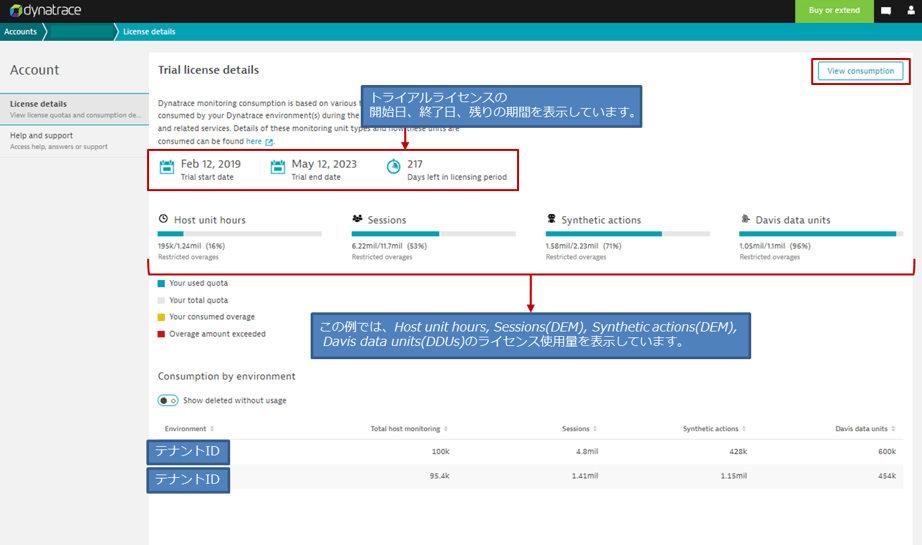This screenshot has height=545, width=922.
Task: Click the Sessions users icon
Action: click(x=357, y=219)
